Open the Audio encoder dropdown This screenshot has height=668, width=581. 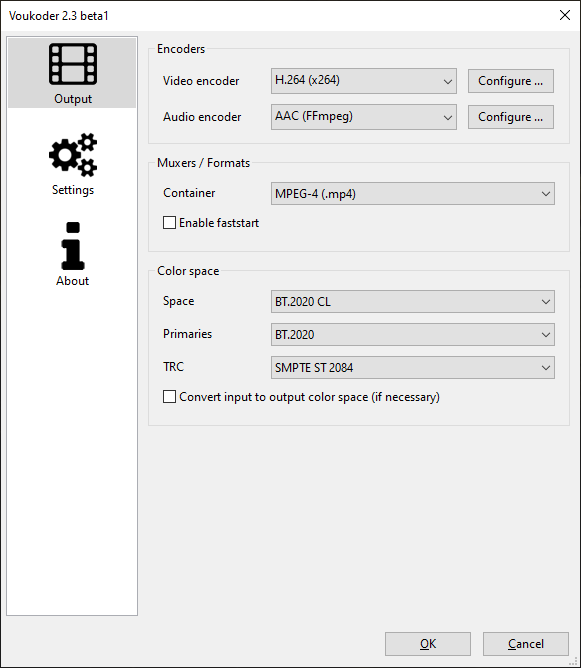pos(364,117)
